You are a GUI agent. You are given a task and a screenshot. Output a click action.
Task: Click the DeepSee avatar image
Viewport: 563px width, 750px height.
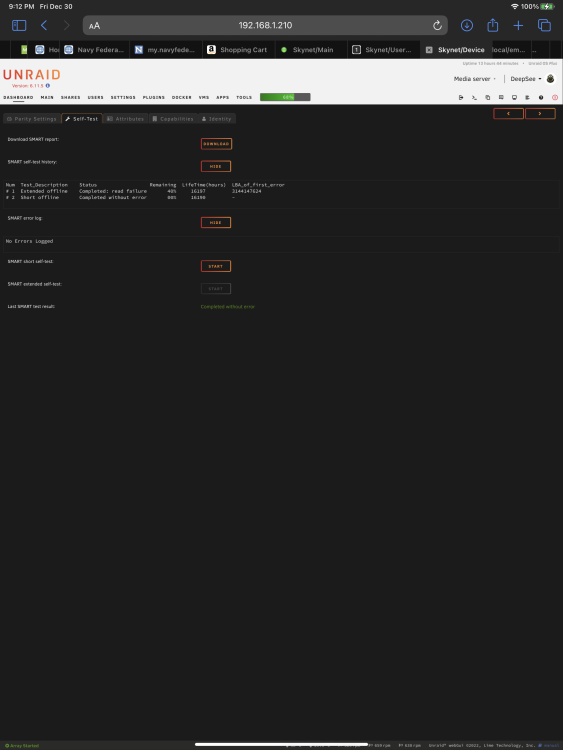(551, 79)
